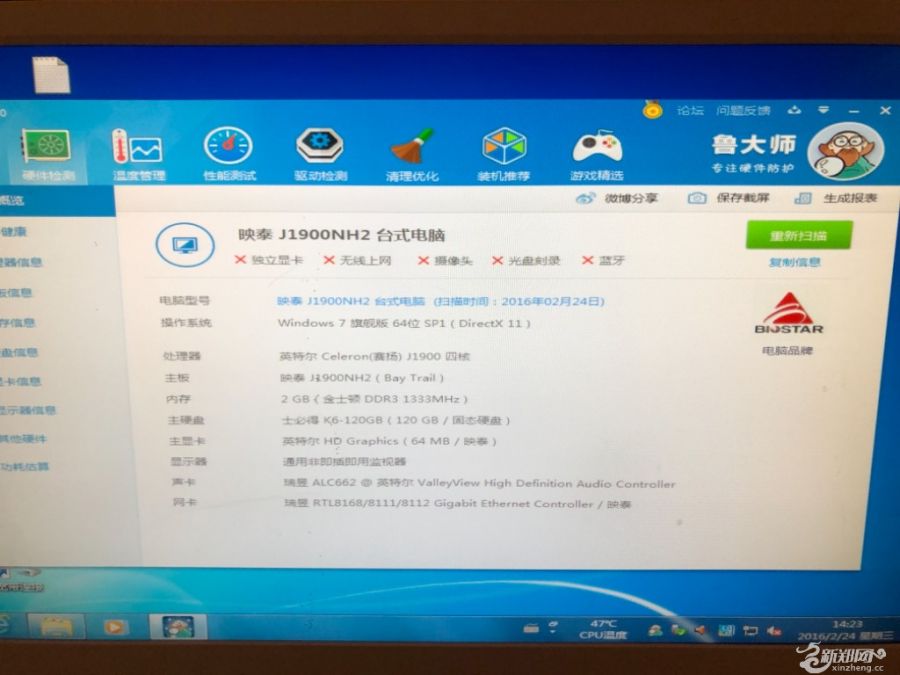Viewport: 900px width, 675px height.
Task: Click the 独立显卡 feature status item
Action: click(x=269, y=260)
